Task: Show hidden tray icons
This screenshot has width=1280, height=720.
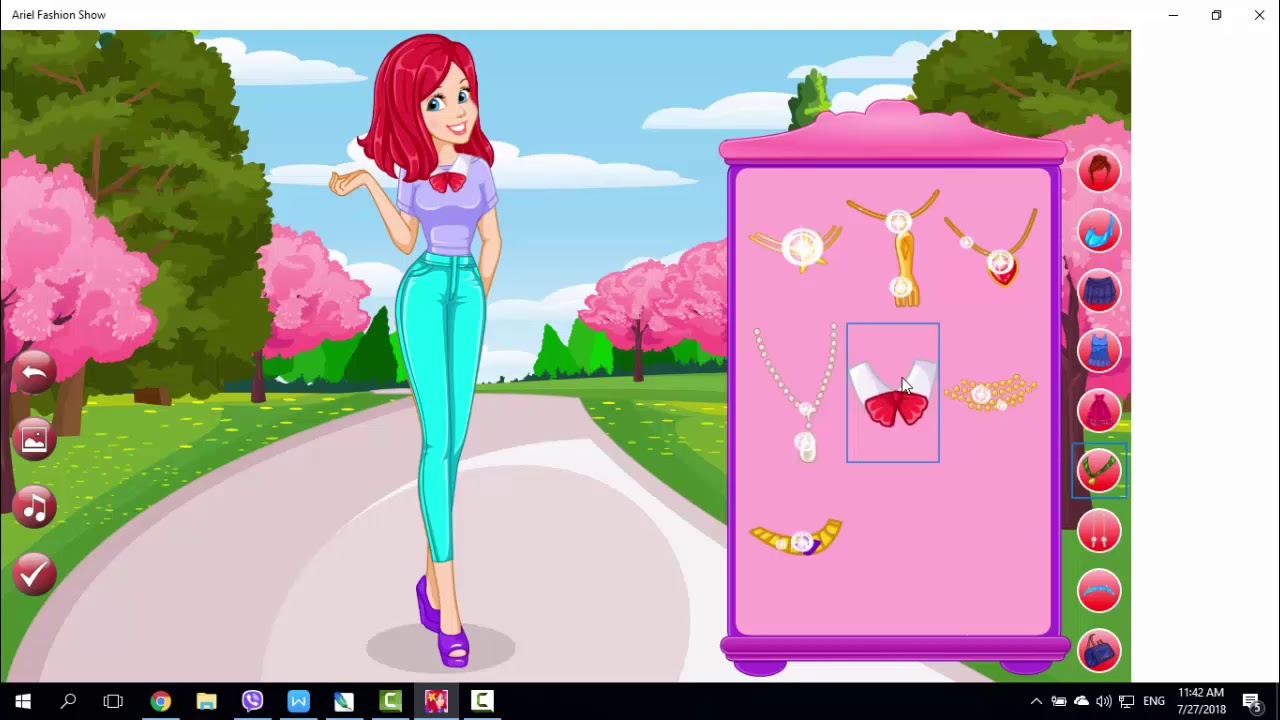Action: (x=1036, y=701)
